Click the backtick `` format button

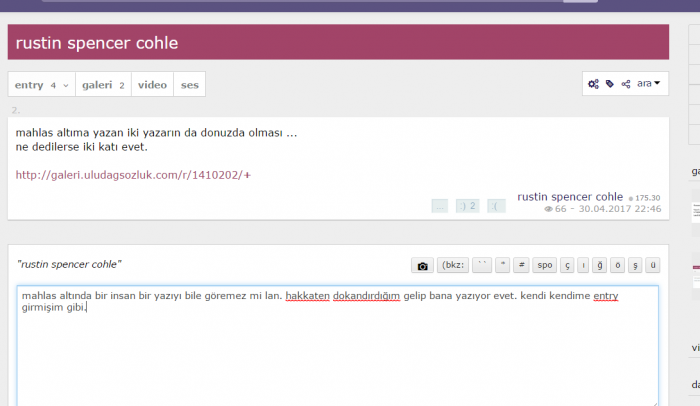[x=483, y=266]
